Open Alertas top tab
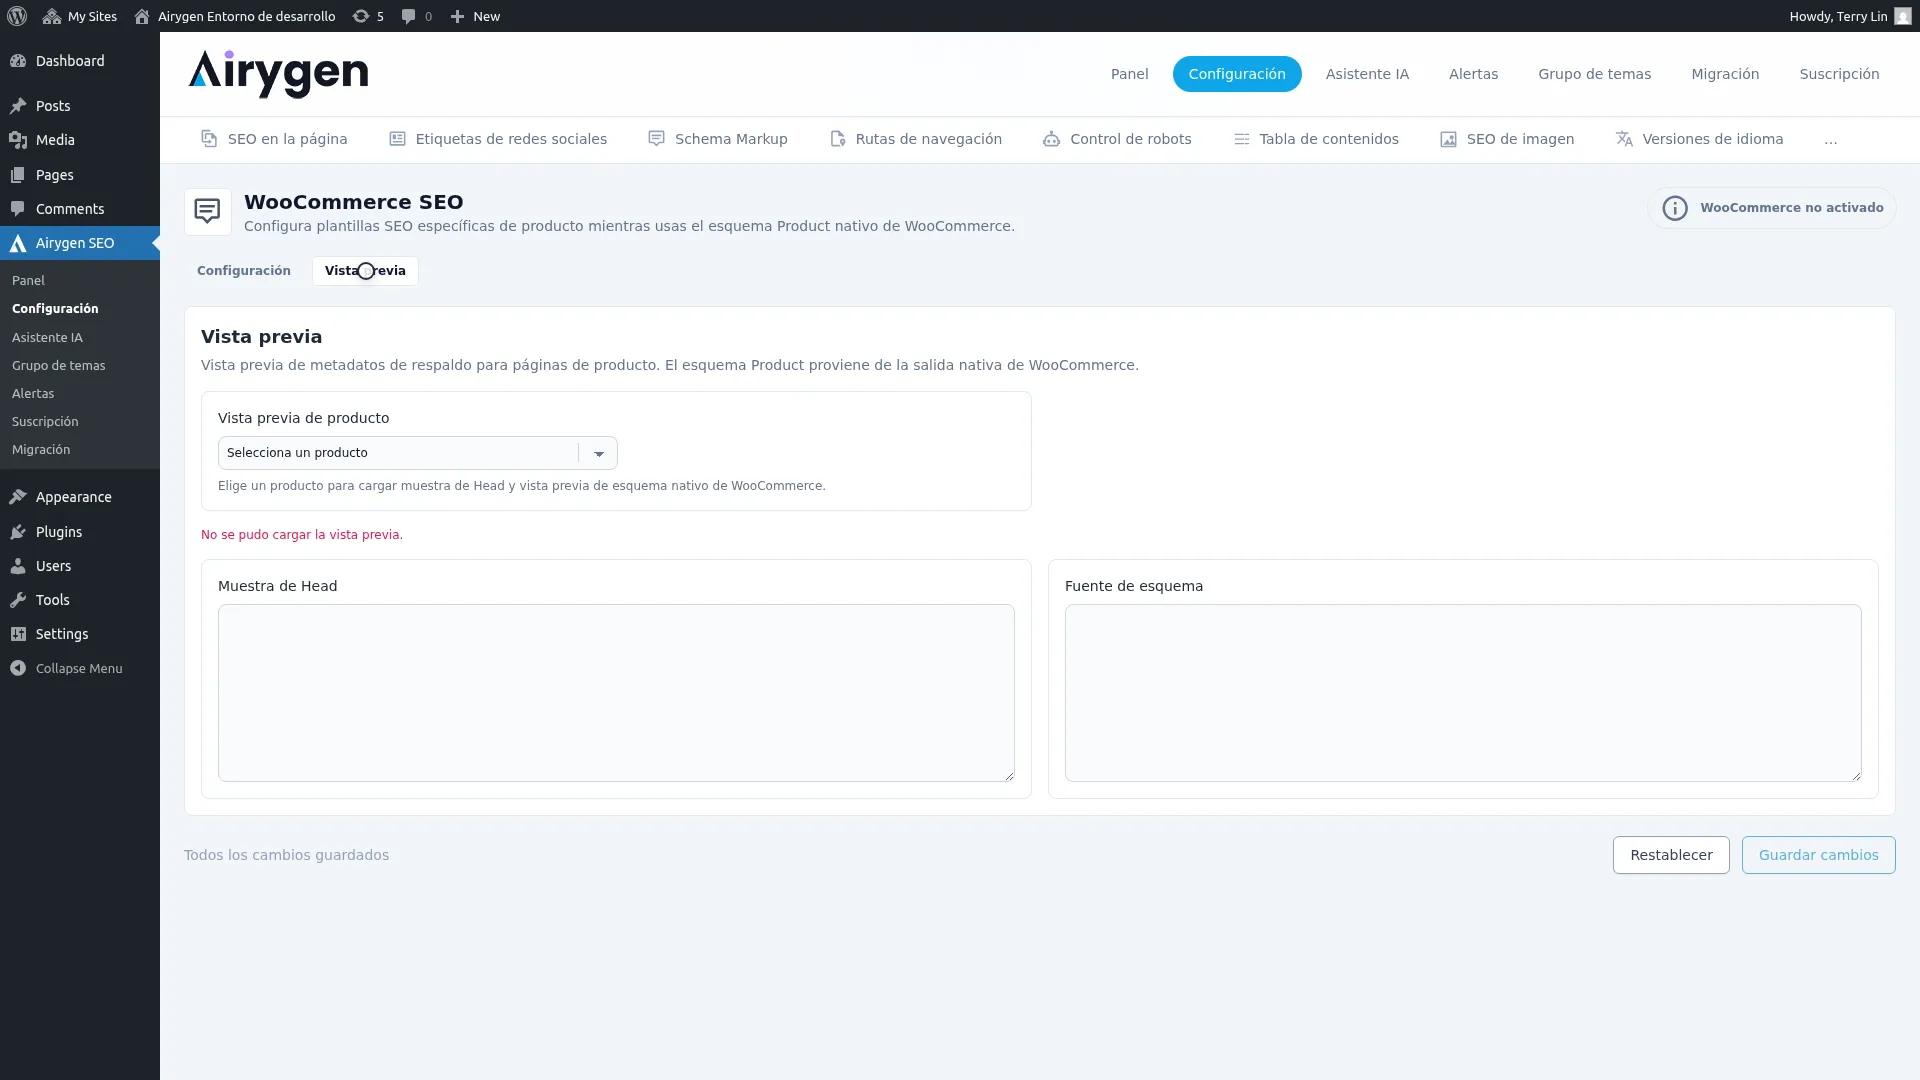 1473,74
